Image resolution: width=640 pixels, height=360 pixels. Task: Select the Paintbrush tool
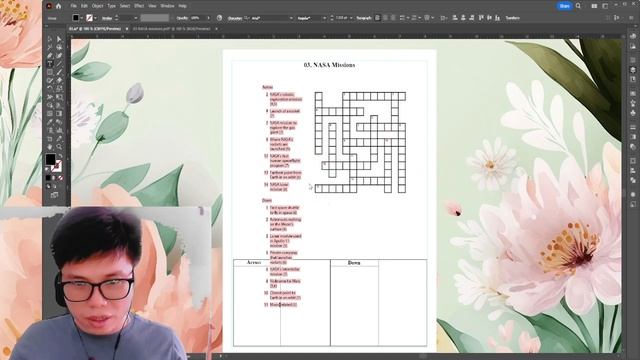[59, 72]
